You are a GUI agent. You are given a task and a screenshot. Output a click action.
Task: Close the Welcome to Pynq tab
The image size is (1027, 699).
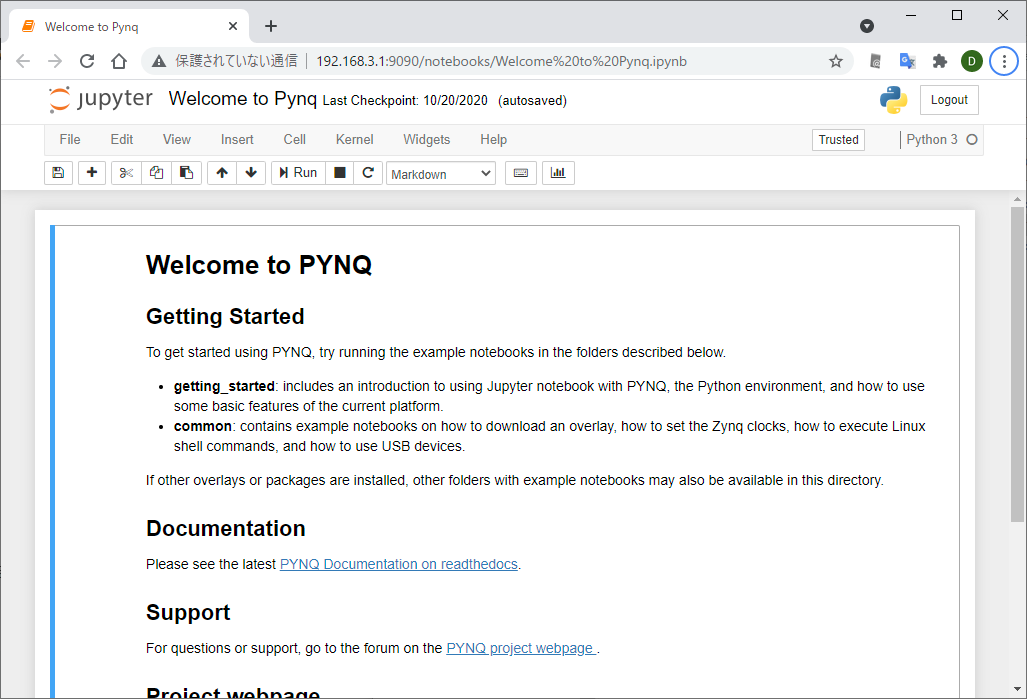coord(233,26)
